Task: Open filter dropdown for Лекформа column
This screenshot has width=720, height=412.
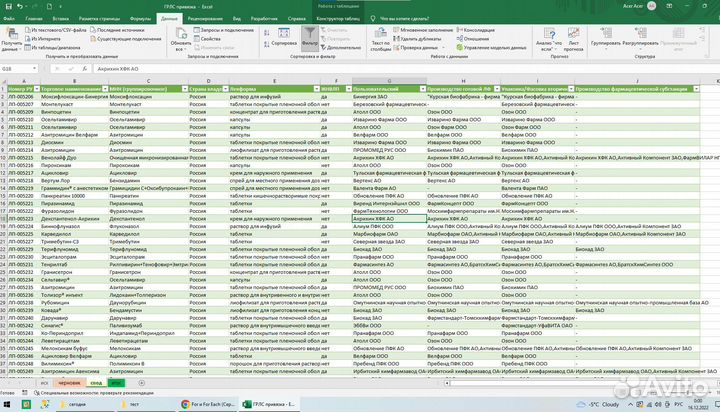Action: coord(316,89)
